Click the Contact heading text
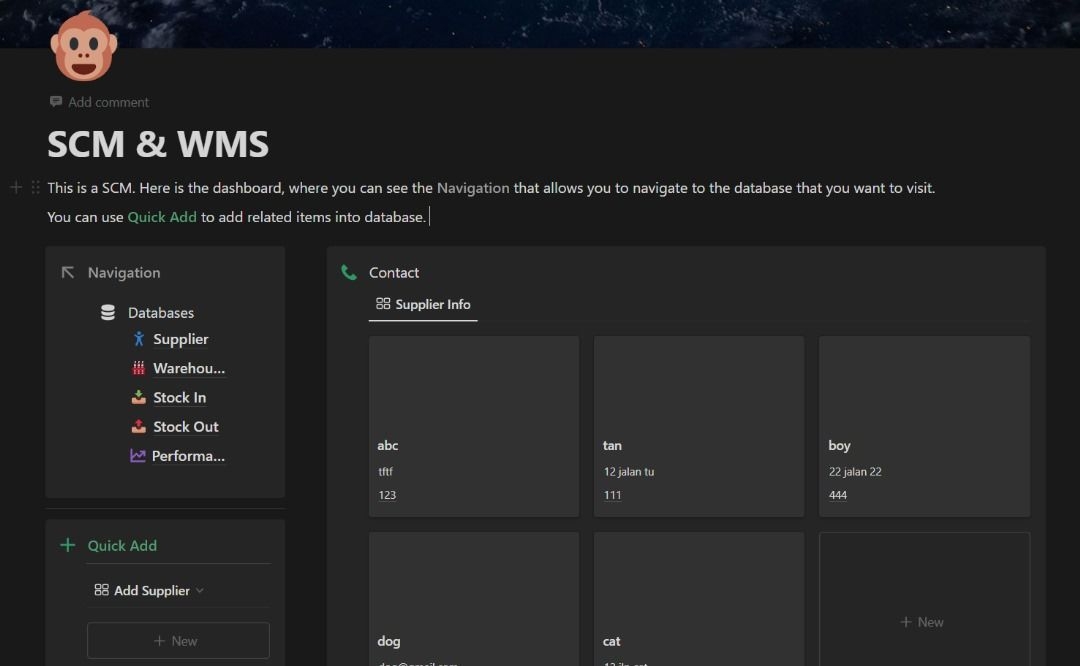The height and width of the screenshot is (666, 1080). point(394,273)
